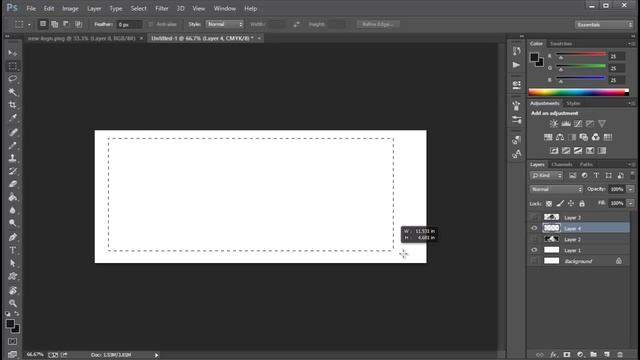
Task: Click Subtract from selection mode icon
Action: 66,24
